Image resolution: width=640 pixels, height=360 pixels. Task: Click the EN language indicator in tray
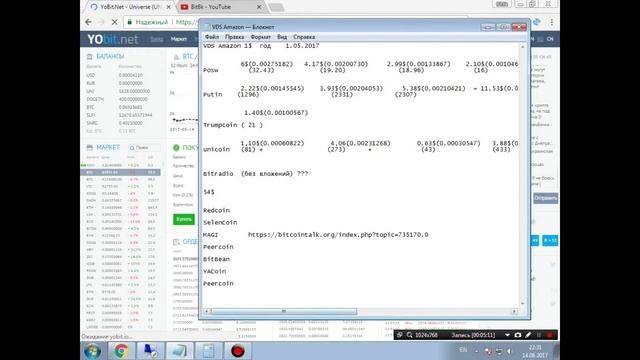[x=463, y=350]
